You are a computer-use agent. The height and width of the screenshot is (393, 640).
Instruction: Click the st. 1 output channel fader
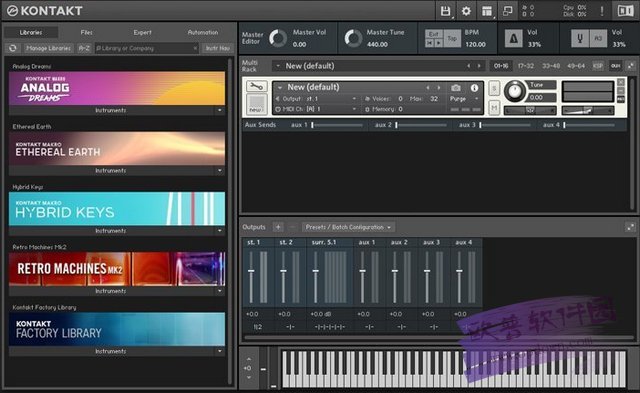(251, 271)
